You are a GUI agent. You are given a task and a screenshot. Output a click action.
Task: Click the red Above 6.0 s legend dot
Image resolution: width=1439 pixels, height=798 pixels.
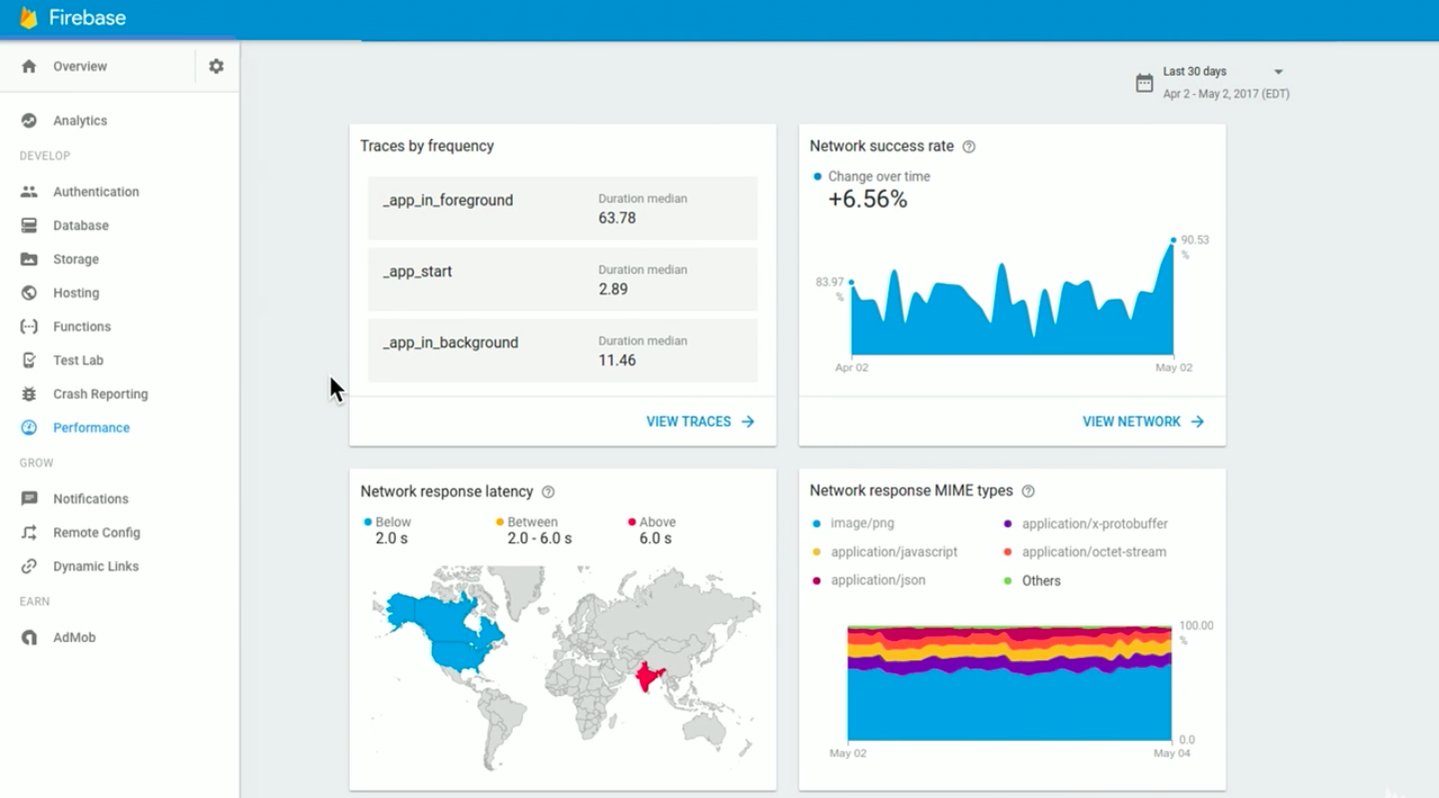click(632, 522)
